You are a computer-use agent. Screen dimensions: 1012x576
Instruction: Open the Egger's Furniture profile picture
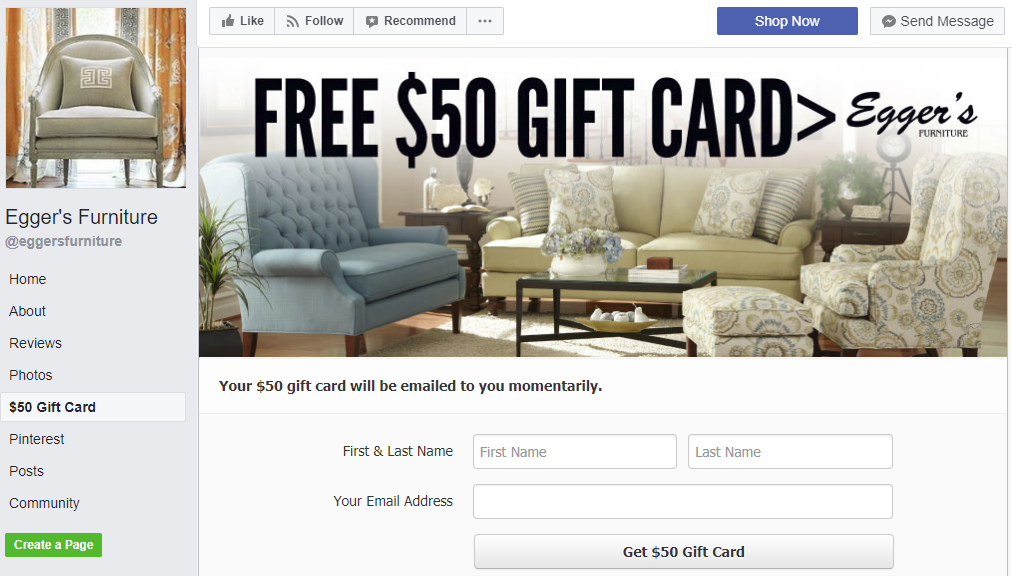(x=96, y=98)
